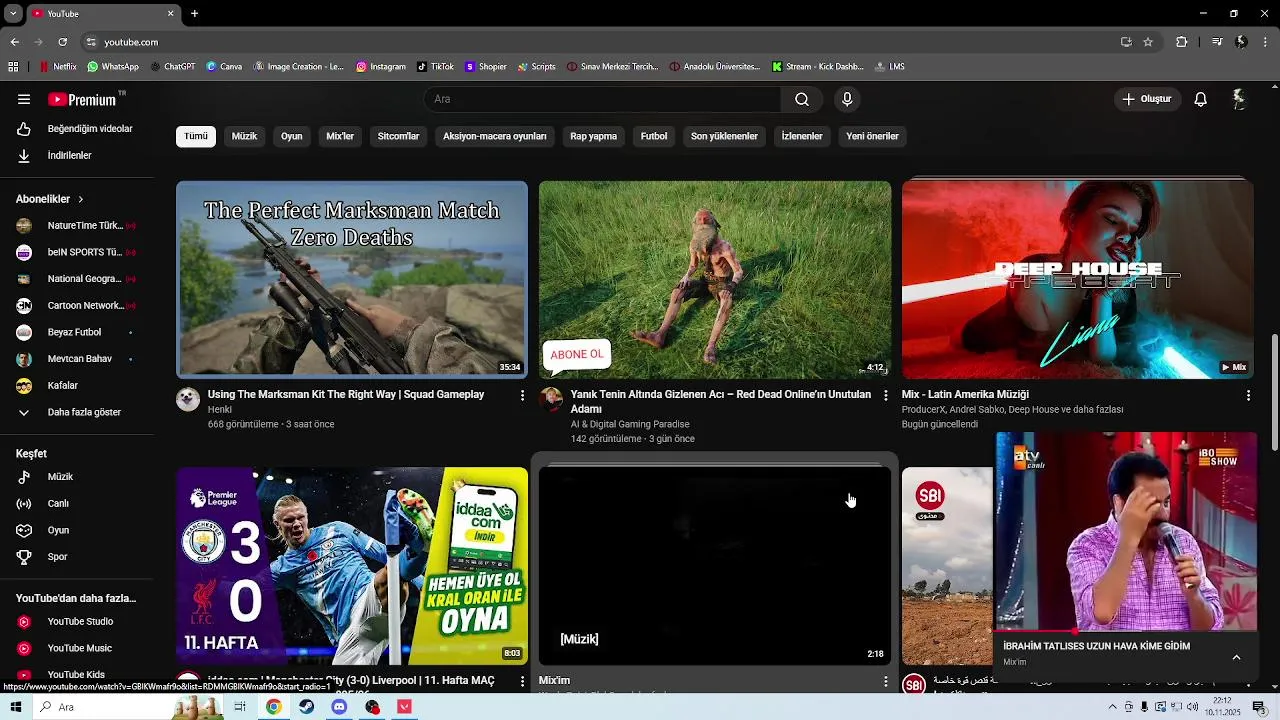This screenshot has height=720, width=1280.
Task: Select the Yeni öneriler chip
Action: 873,136
